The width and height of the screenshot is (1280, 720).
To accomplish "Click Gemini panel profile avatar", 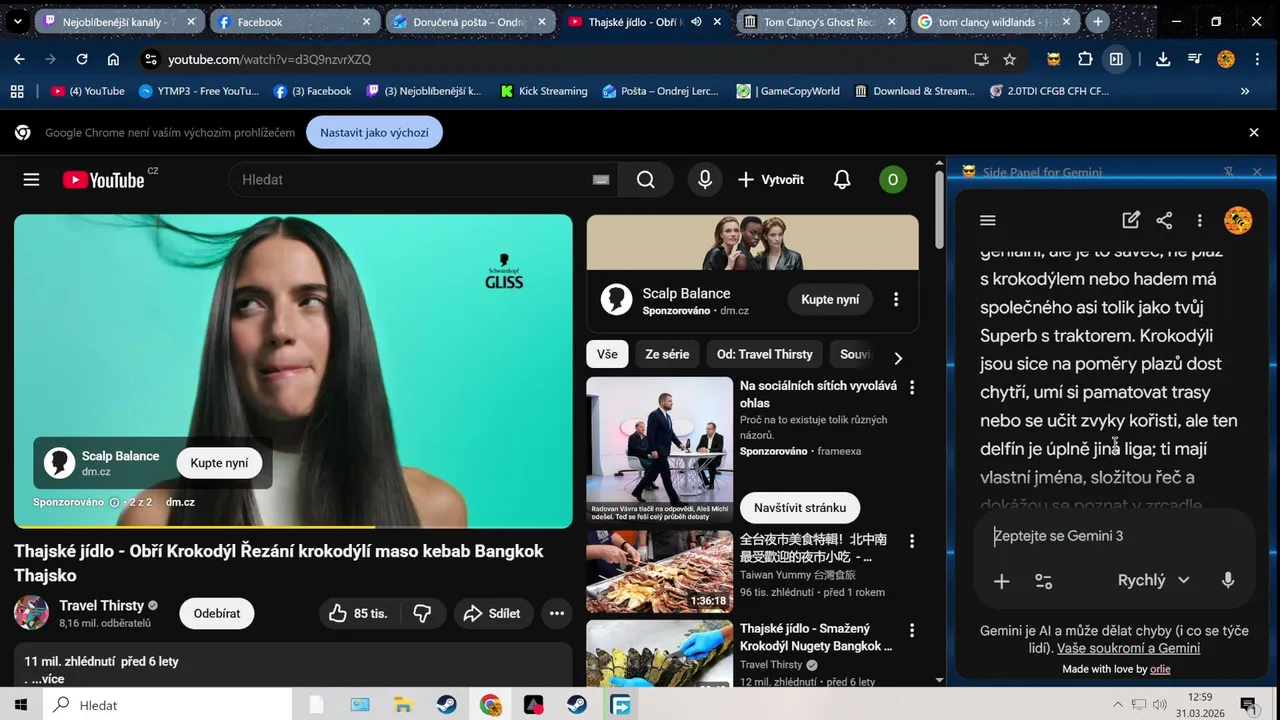I will click(1238, 220).
